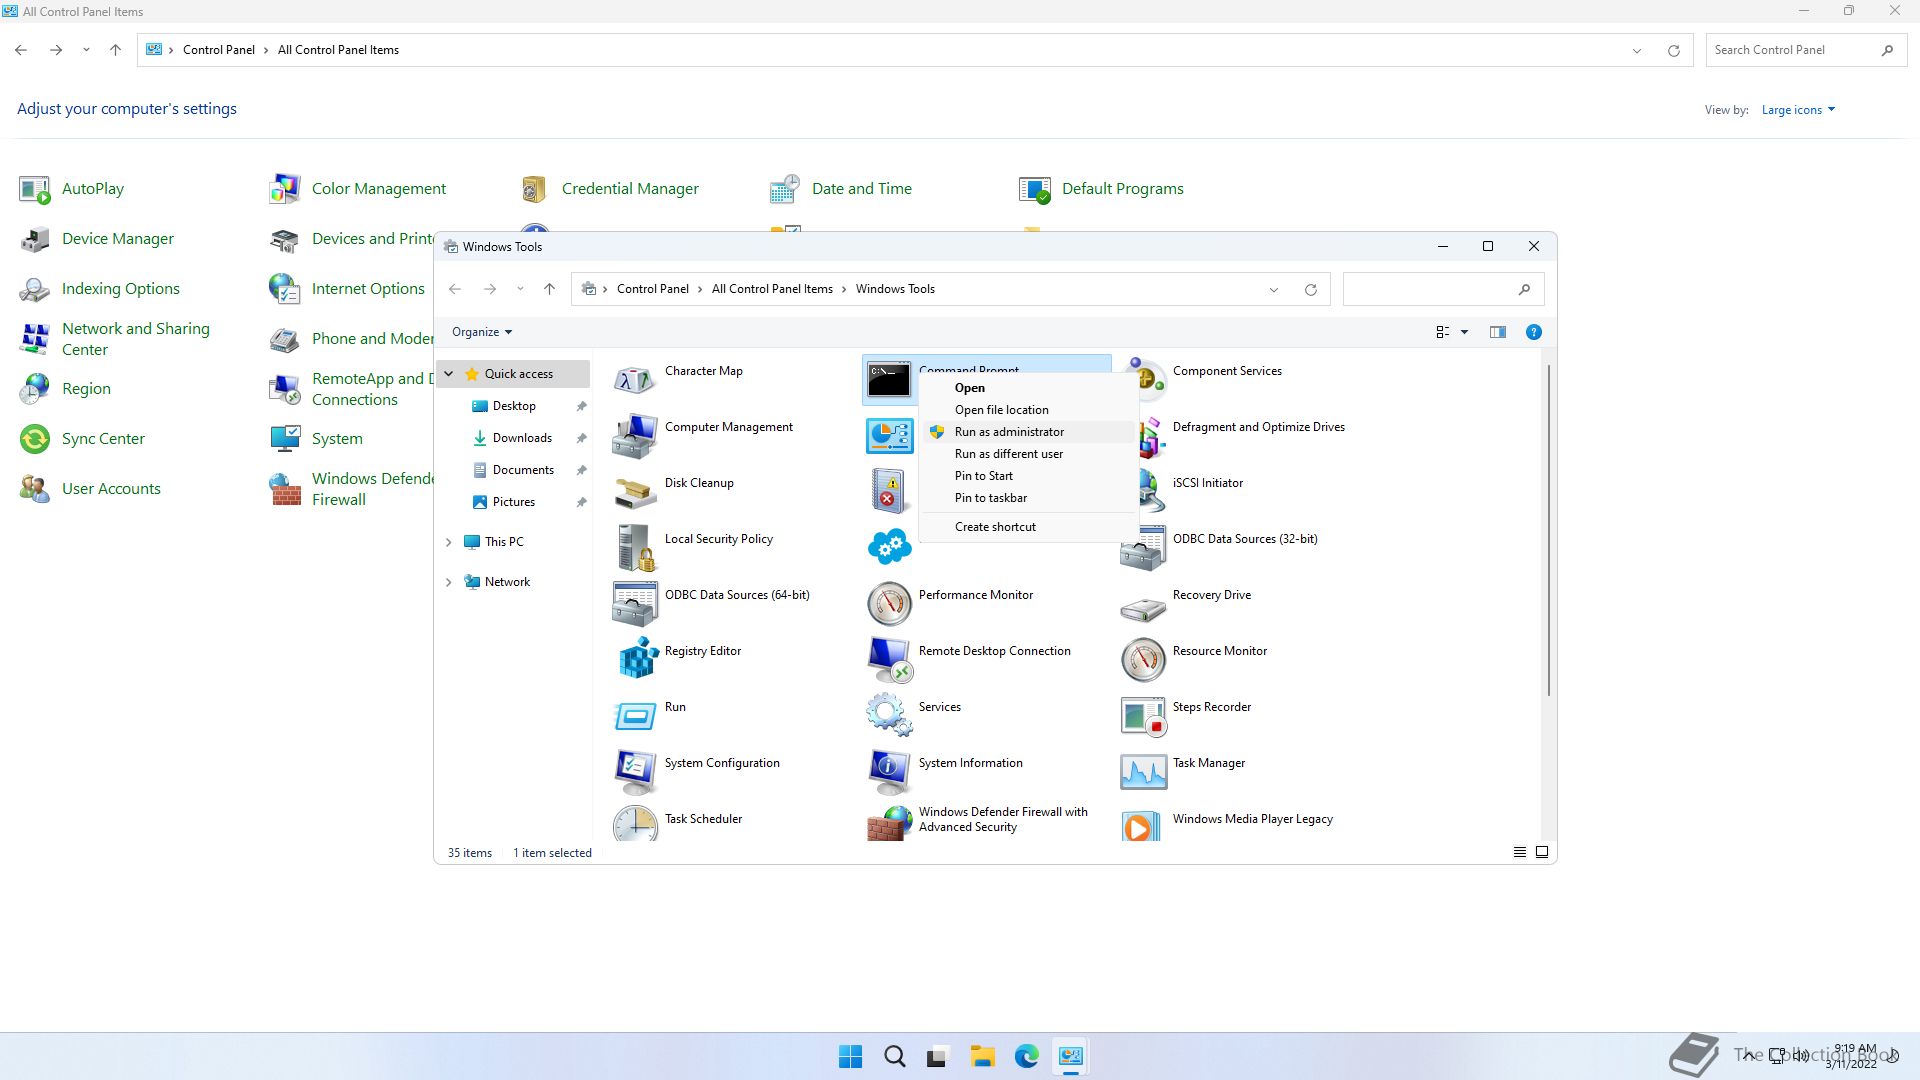This screenshot has width=1920, height=1080.
Task: Open Performance Monitor icon
Action: coord(889,604)
